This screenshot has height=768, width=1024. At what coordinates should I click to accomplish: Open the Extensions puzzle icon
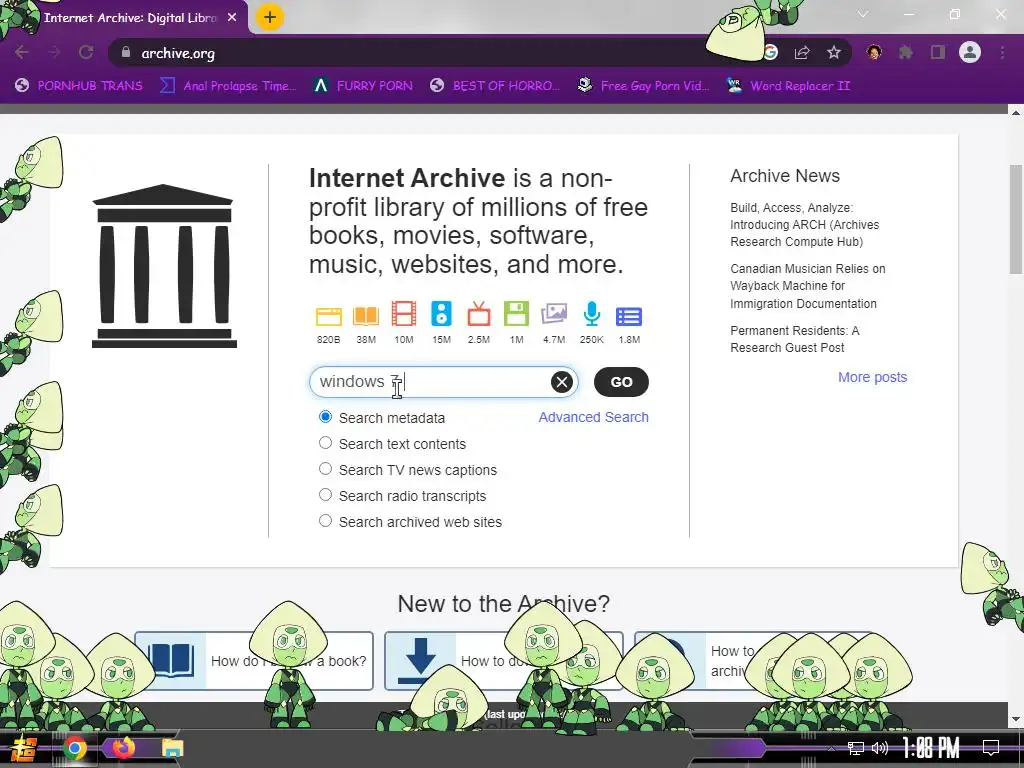click(x=905, y=53)
